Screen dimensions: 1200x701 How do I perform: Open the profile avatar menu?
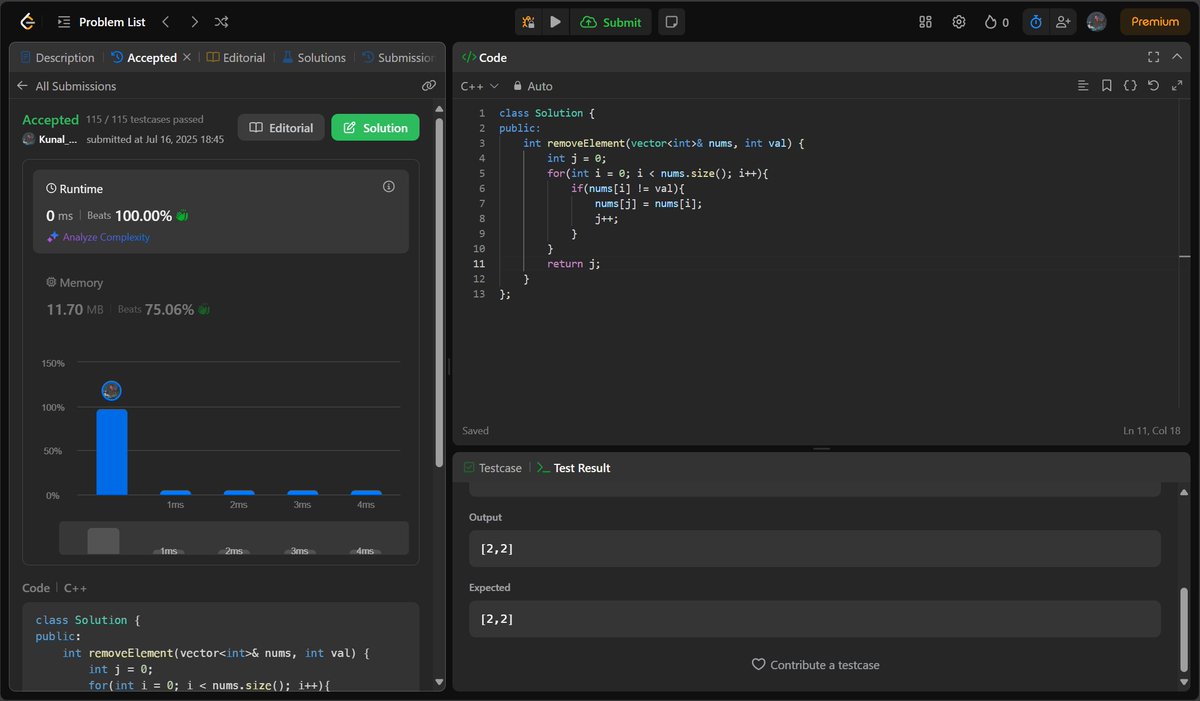pyautogui.click(x=1097, y=22)
